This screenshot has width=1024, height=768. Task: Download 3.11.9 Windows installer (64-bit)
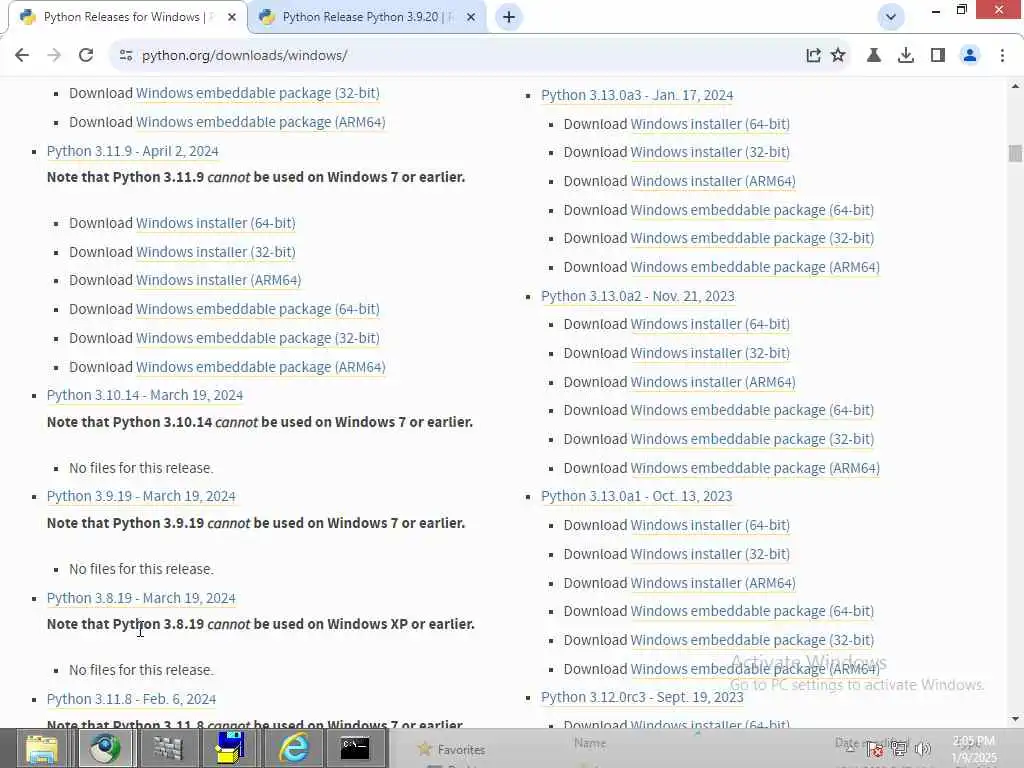tap(216, 223)
